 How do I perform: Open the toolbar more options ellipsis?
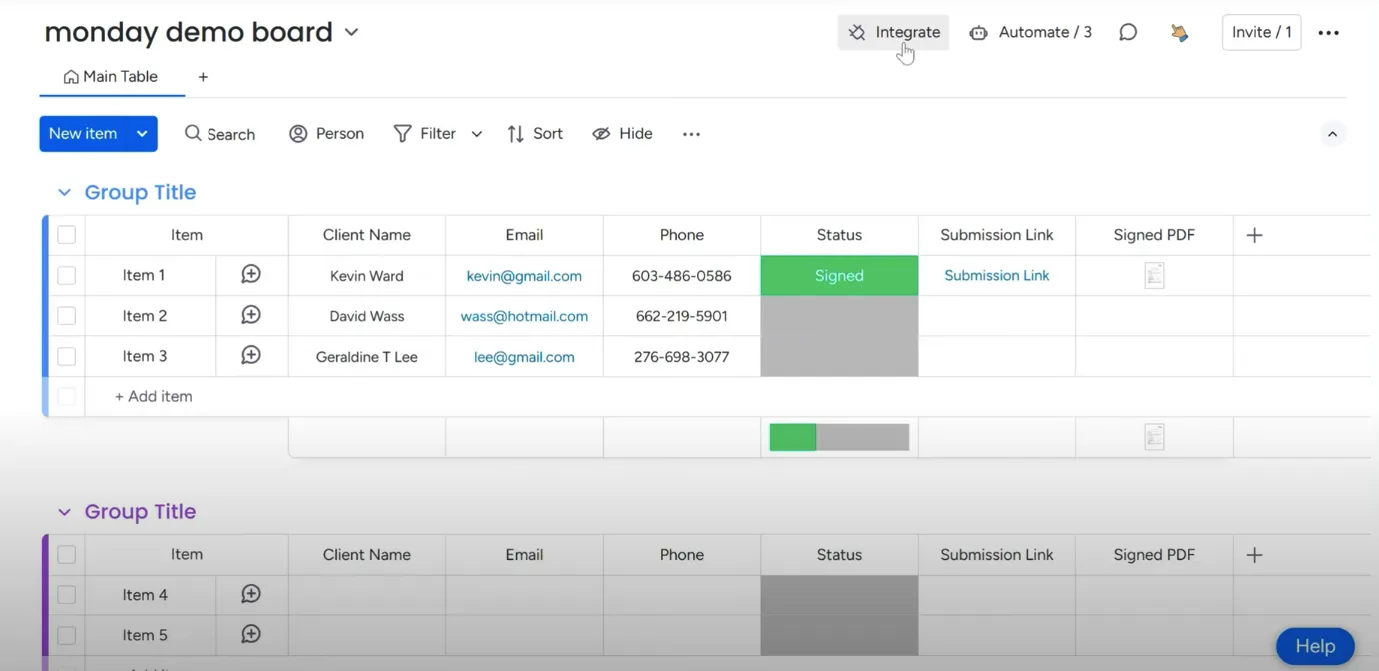tap(691, 134)
